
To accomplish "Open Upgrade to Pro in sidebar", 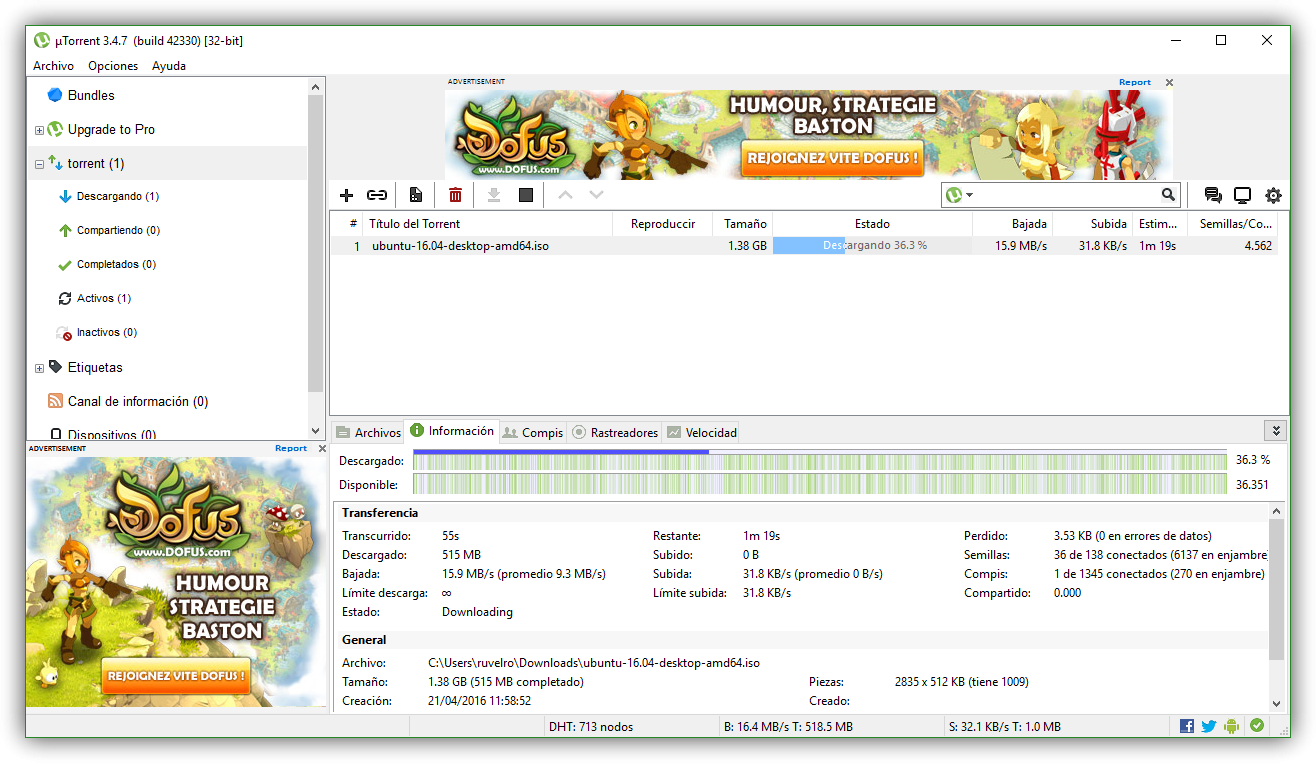I will click(111, 129).
